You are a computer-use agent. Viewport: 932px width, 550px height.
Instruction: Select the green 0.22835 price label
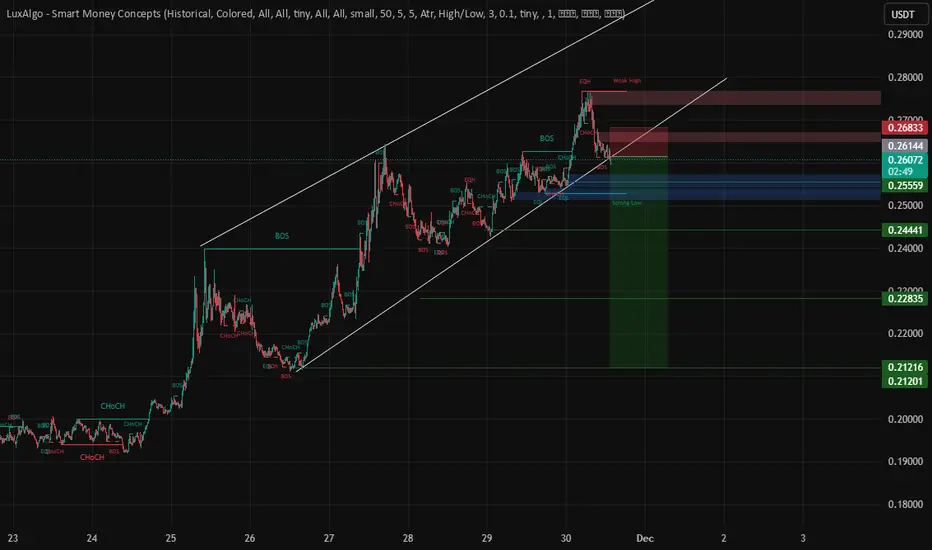[x=905, y=298]
